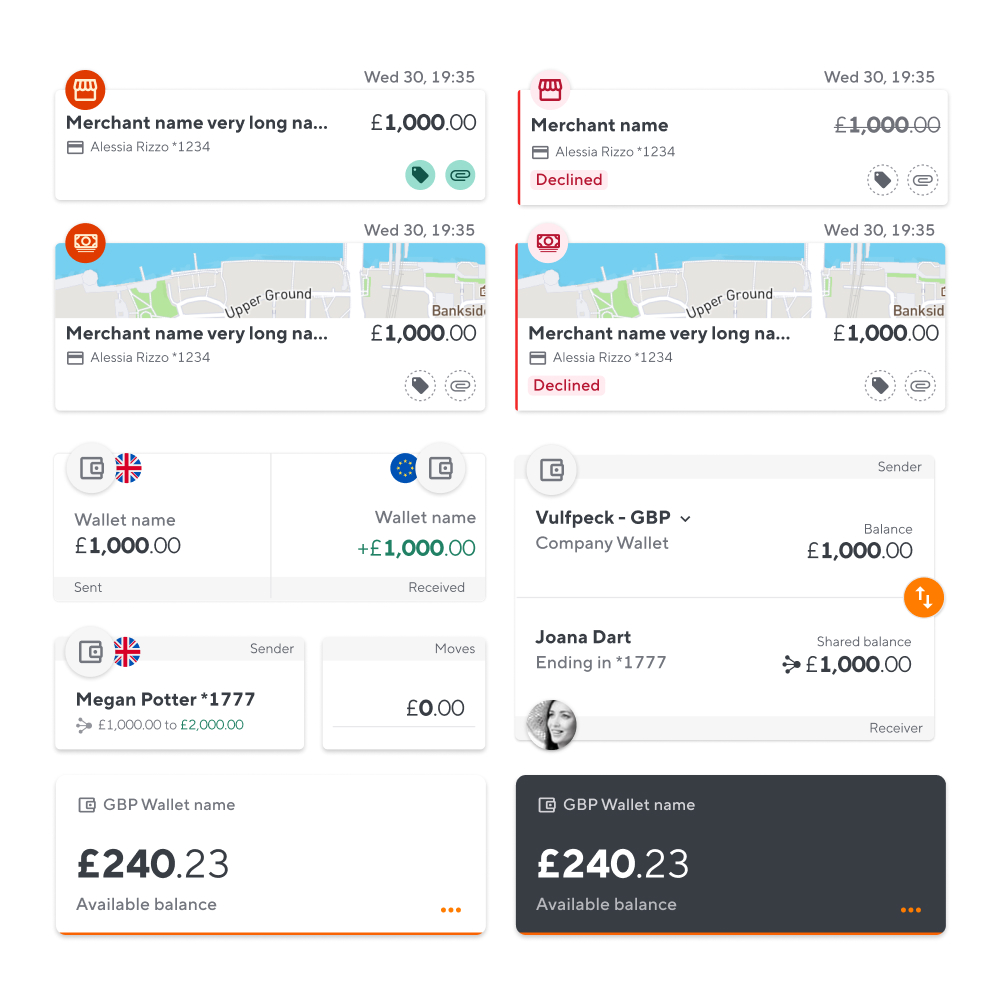1000x1000 pixels.
Task: Click the EU flag on the Received wallet
Action: pos(404,468)
